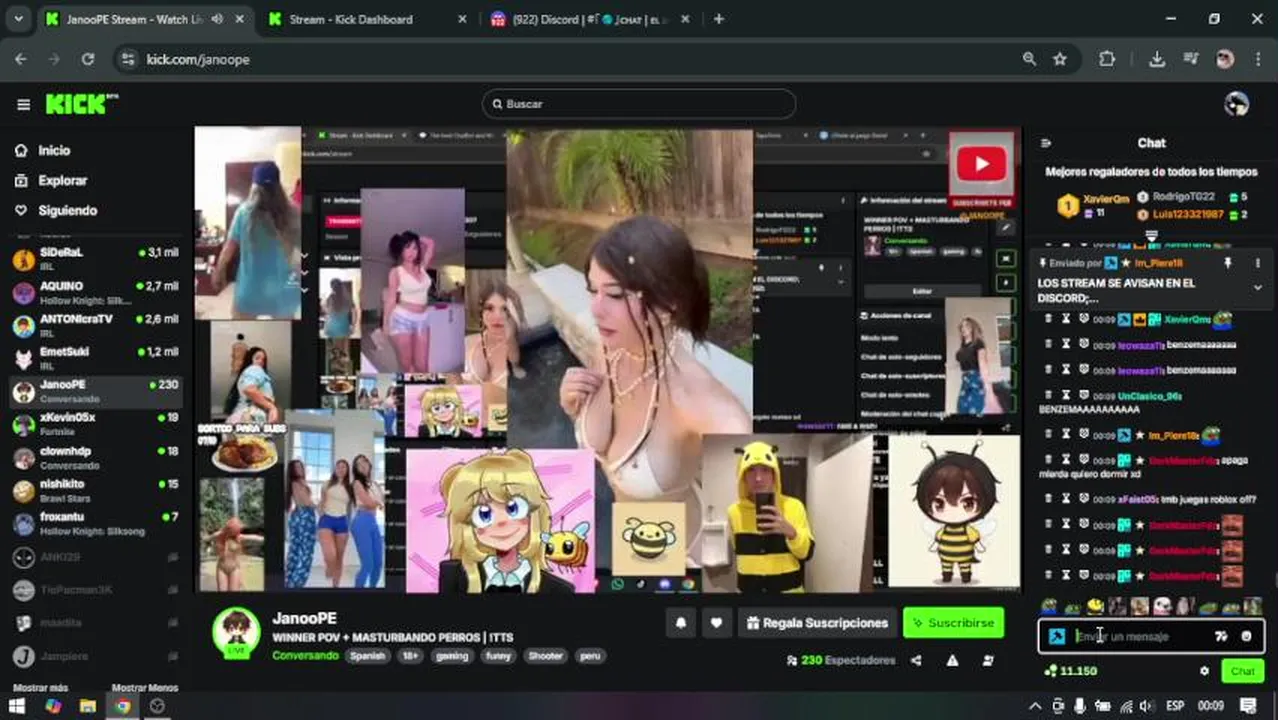Open the clip or moderator icon beside report
The width and height of the screenshot is (1278, 720).
[988, 660]
